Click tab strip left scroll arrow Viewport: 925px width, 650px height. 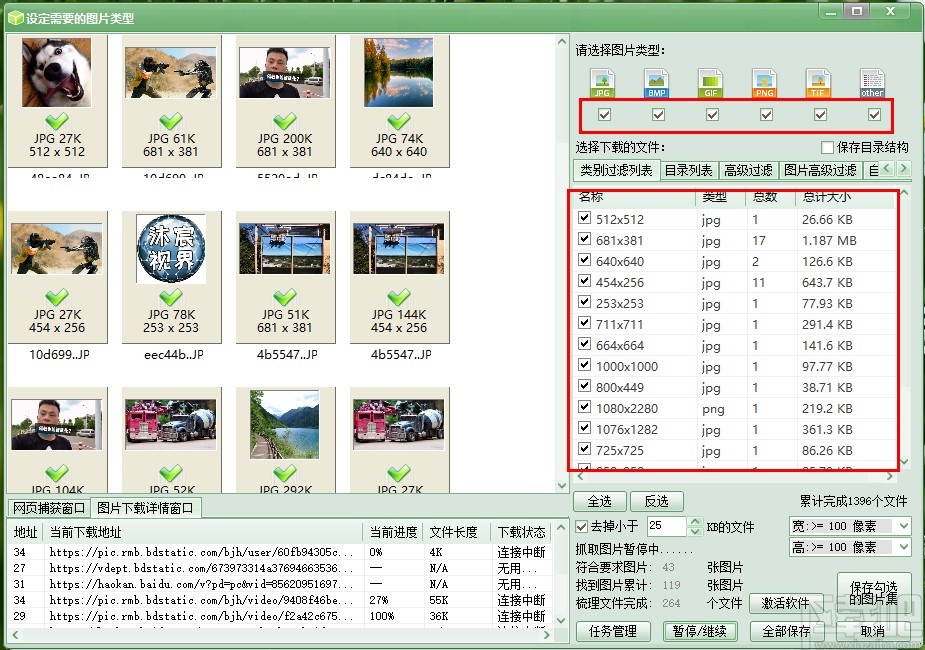pyautogui.click(x=887, y=169)
